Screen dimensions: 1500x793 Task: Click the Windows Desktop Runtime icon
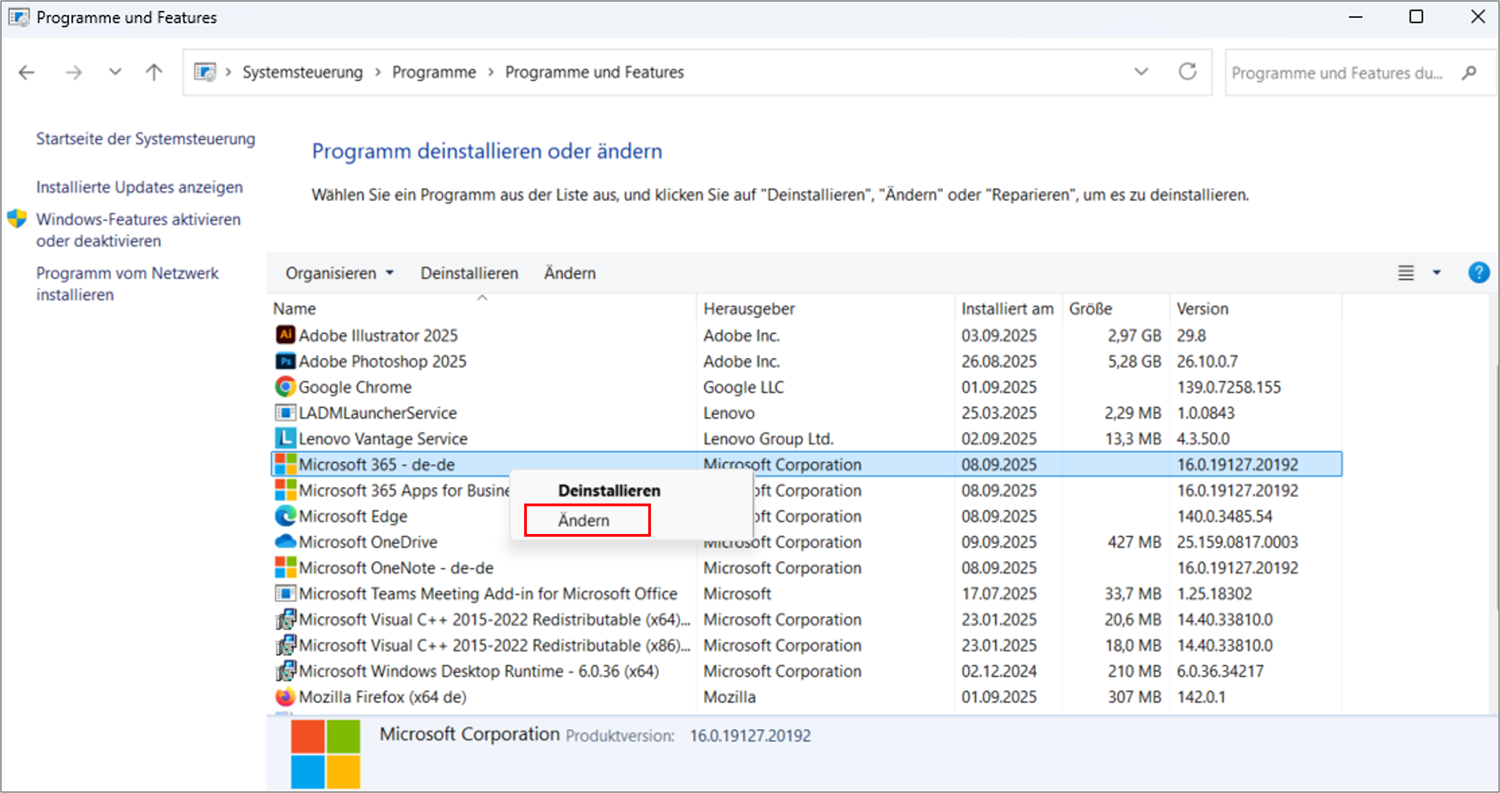285,671
